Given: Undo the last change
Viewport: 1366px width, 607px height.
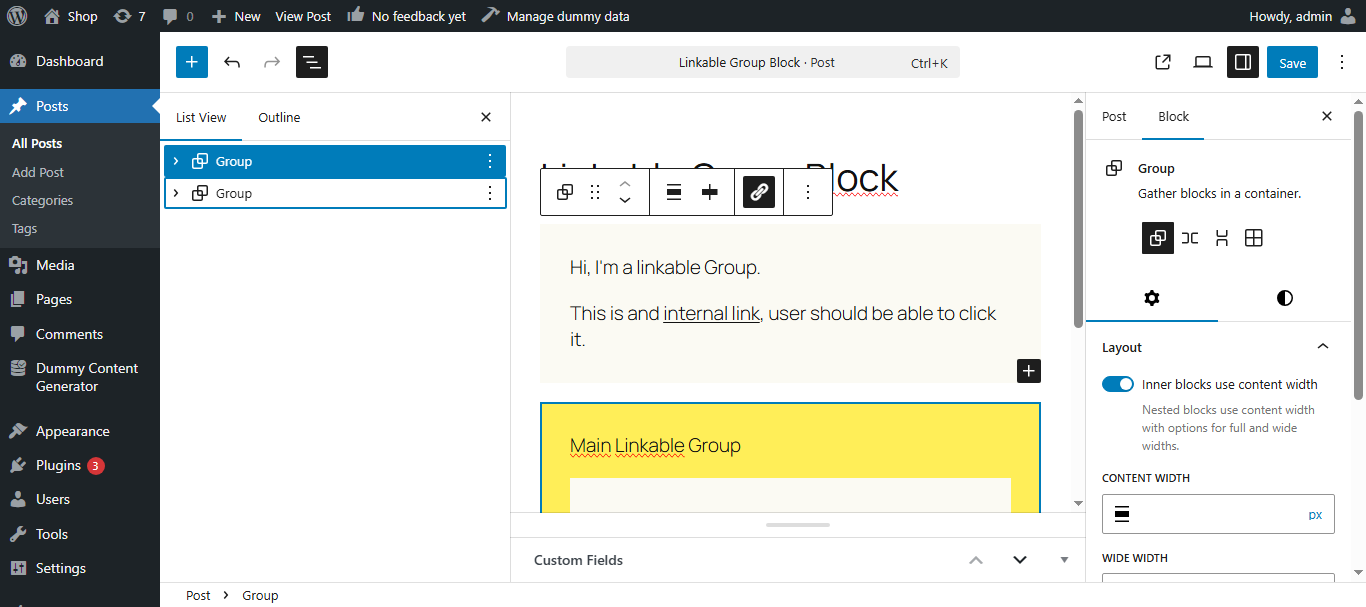Looking at the screenshot, I should (232, 62).
